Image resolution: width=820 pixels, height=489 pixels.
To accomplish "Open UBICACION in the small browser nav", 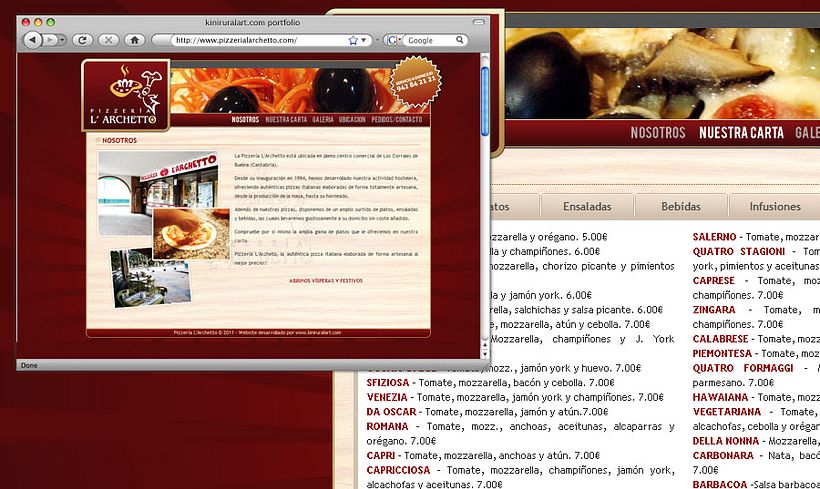I will click(x=352, y=120).
